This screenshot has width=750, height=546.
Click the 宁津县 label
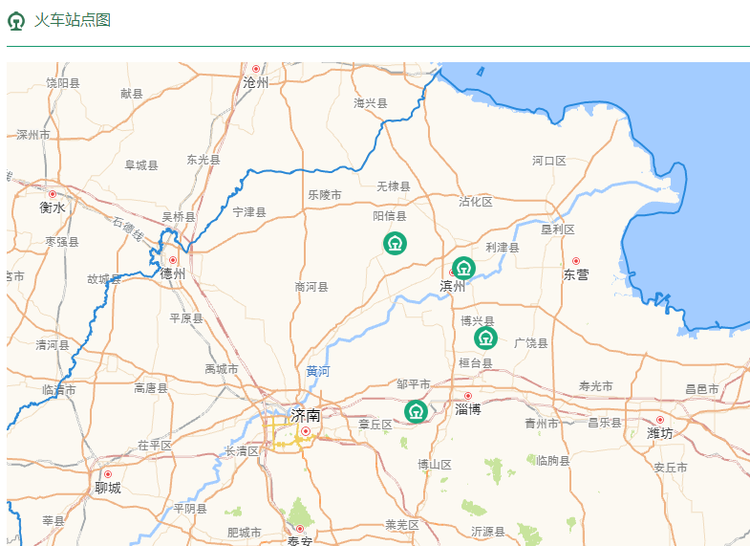point(249,212)
